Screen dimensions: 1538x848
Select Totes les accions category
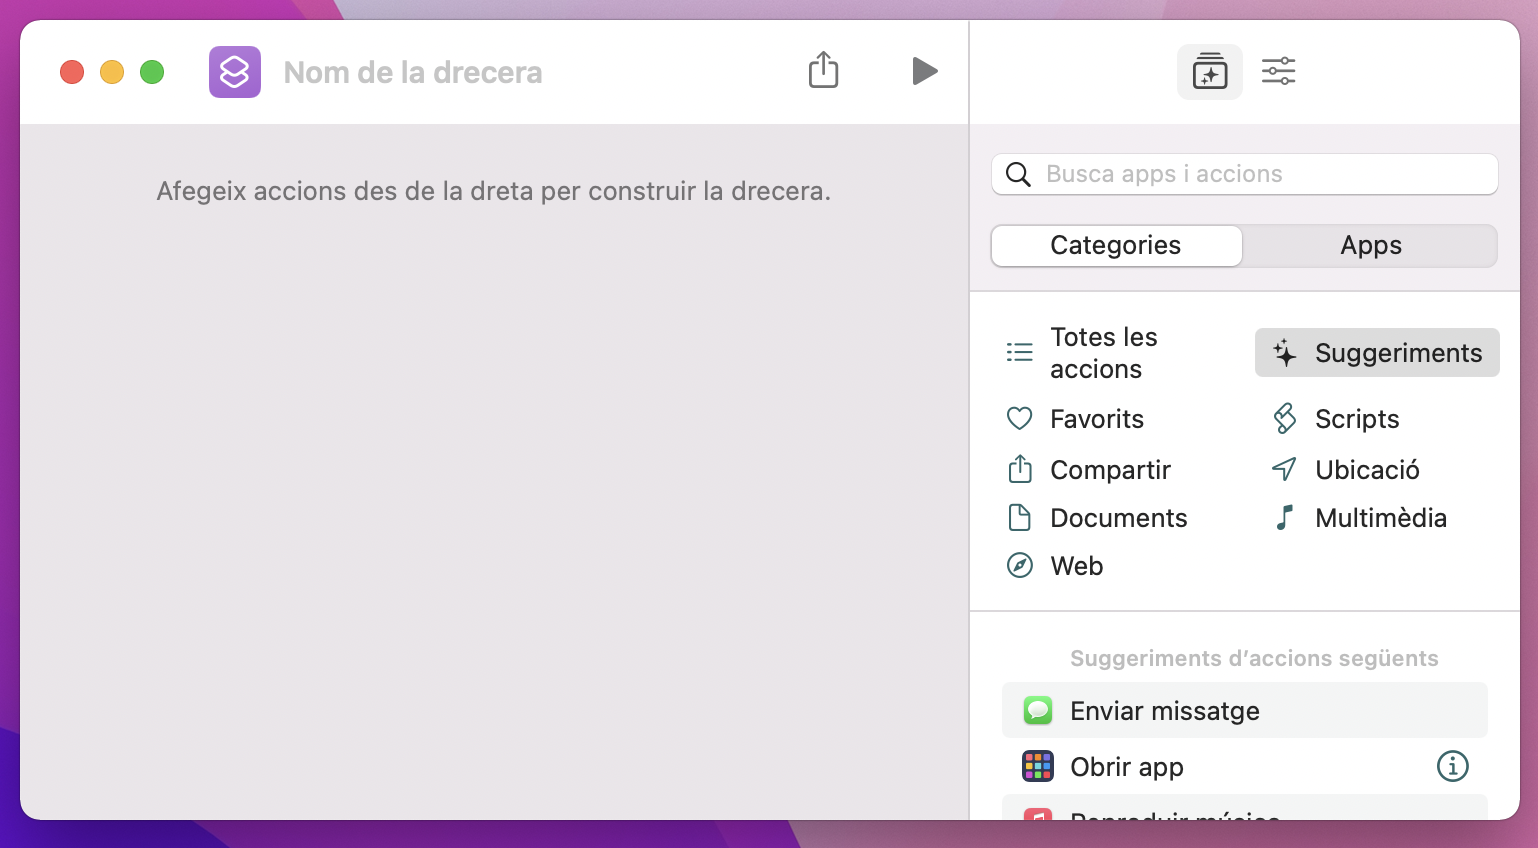tap(1102, 353)
